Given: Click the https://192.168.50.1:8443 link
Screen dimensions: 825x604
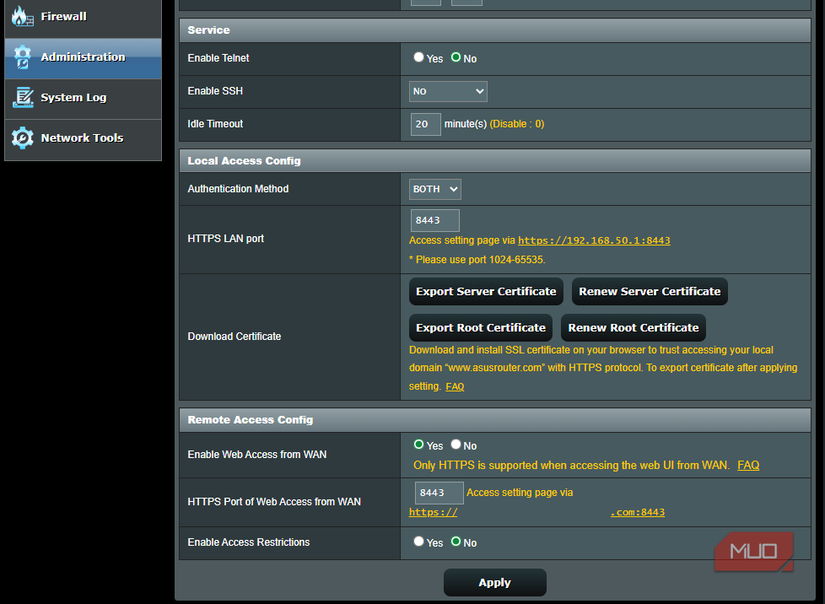Looking at the screenshot, I should [594, 240].
